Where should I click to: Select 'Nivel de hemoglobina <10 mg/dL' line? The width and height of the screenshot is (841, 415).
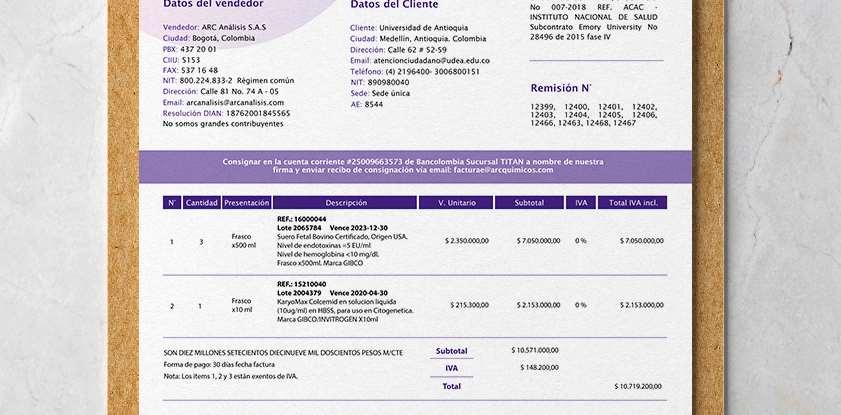[328, 254]
